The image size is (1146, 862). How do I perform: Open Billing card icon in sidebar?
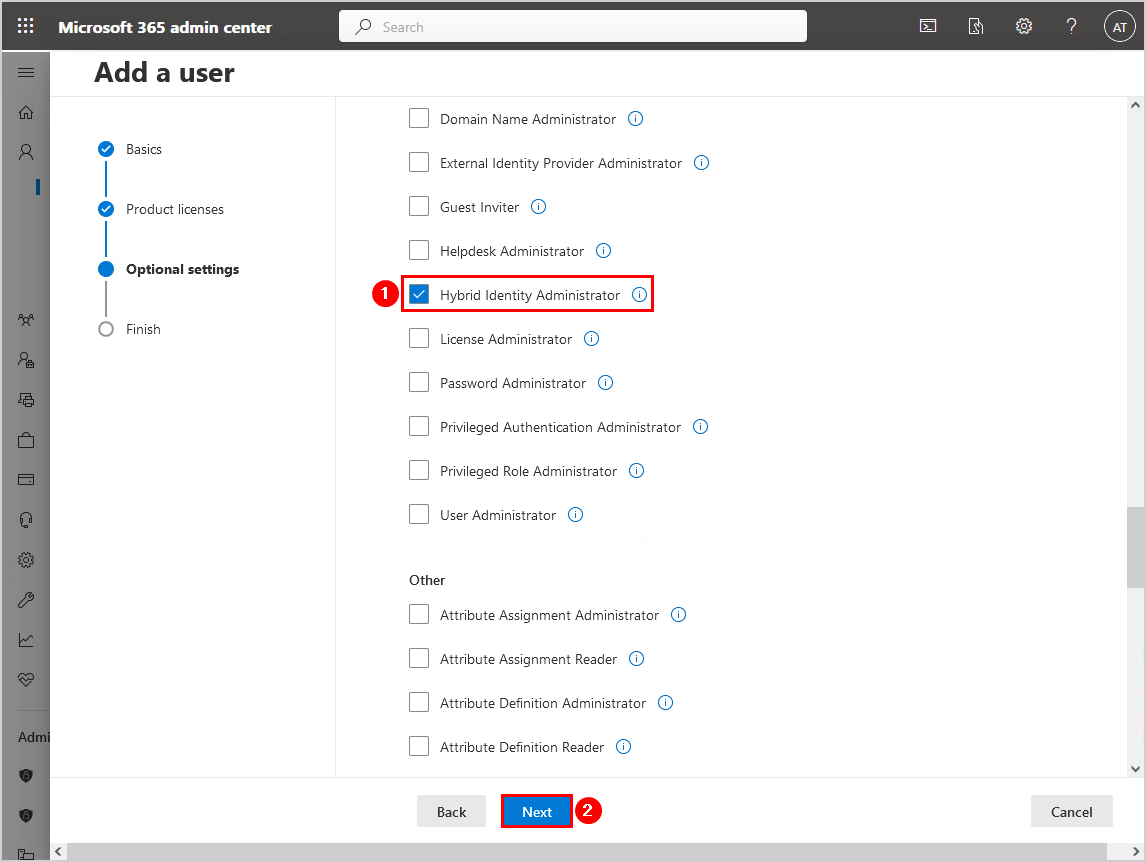click(x=26, y=480)
